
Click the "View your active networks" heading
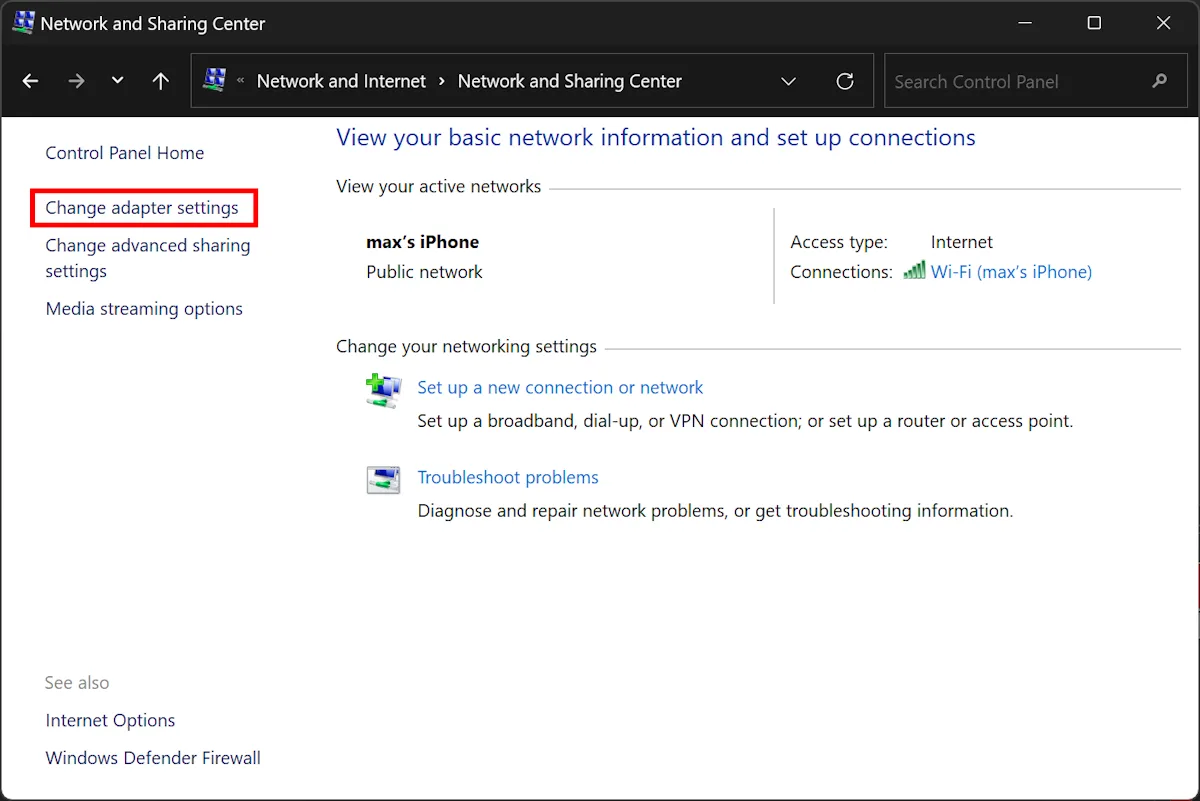[439, 187]
